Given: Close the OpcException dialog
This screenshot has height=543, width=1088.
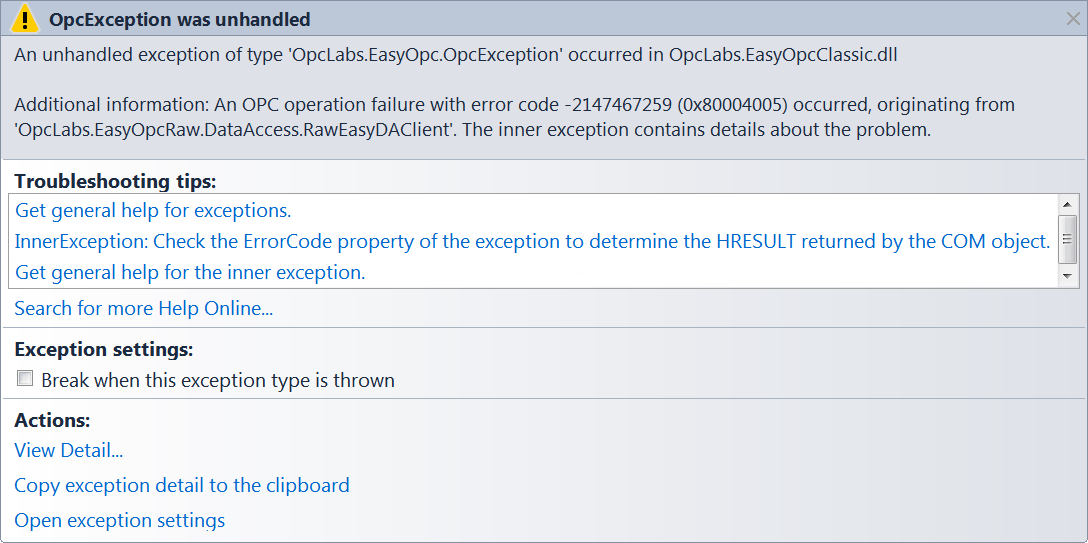Looking at the screenshot, I should [1073, 19].
